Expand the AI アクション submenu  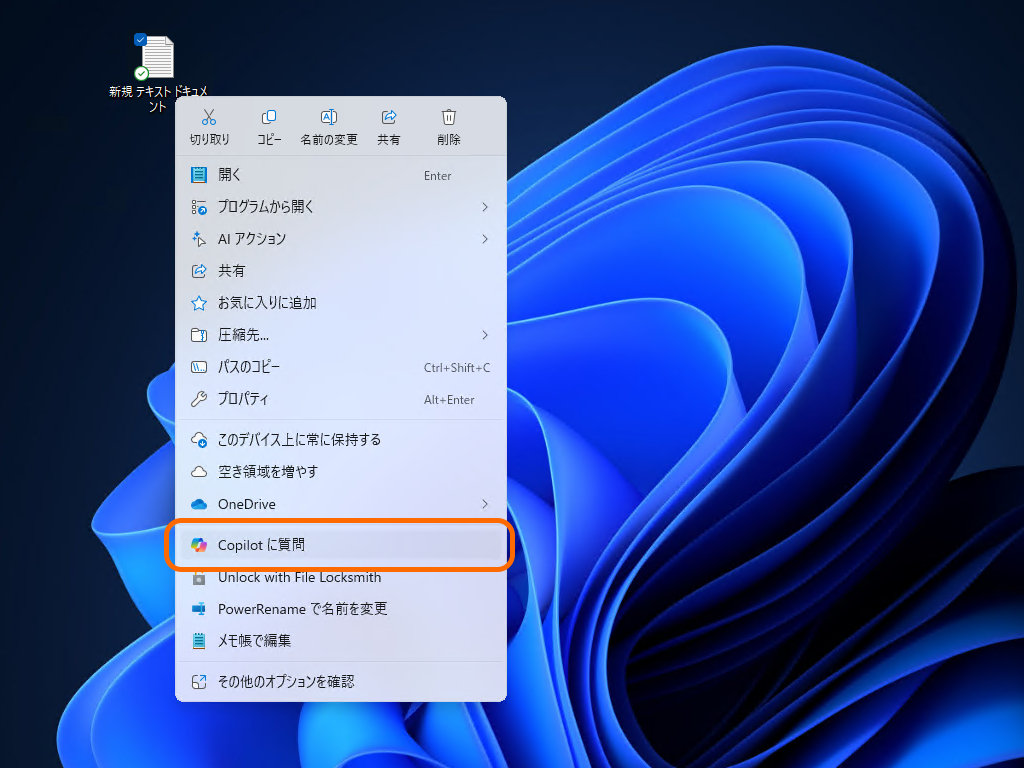[x=484, y=239]
